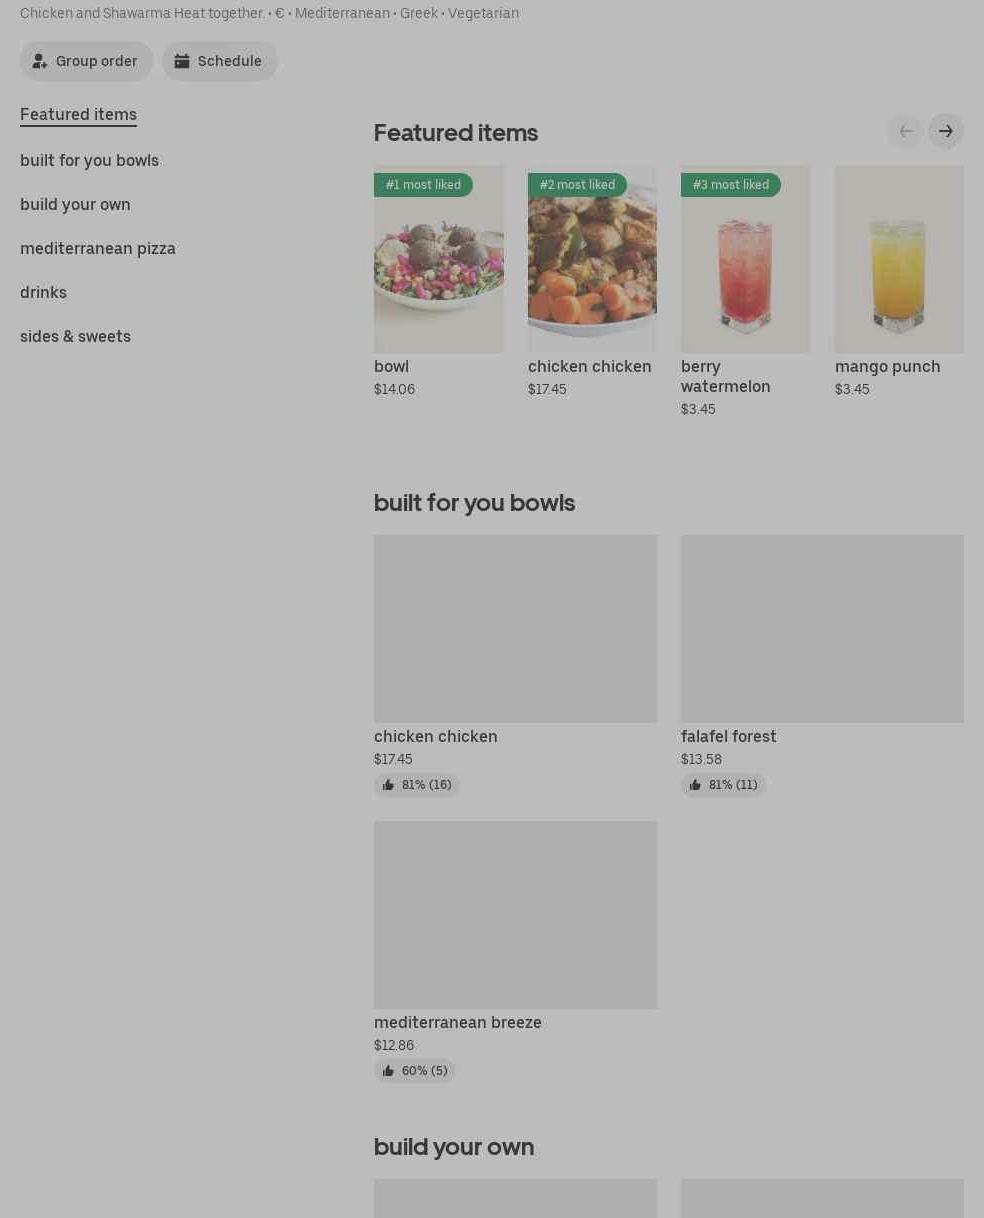Open the mediterranean breeze bowl item
This screenshot has width=984, height=1218.
coord(515,915)
